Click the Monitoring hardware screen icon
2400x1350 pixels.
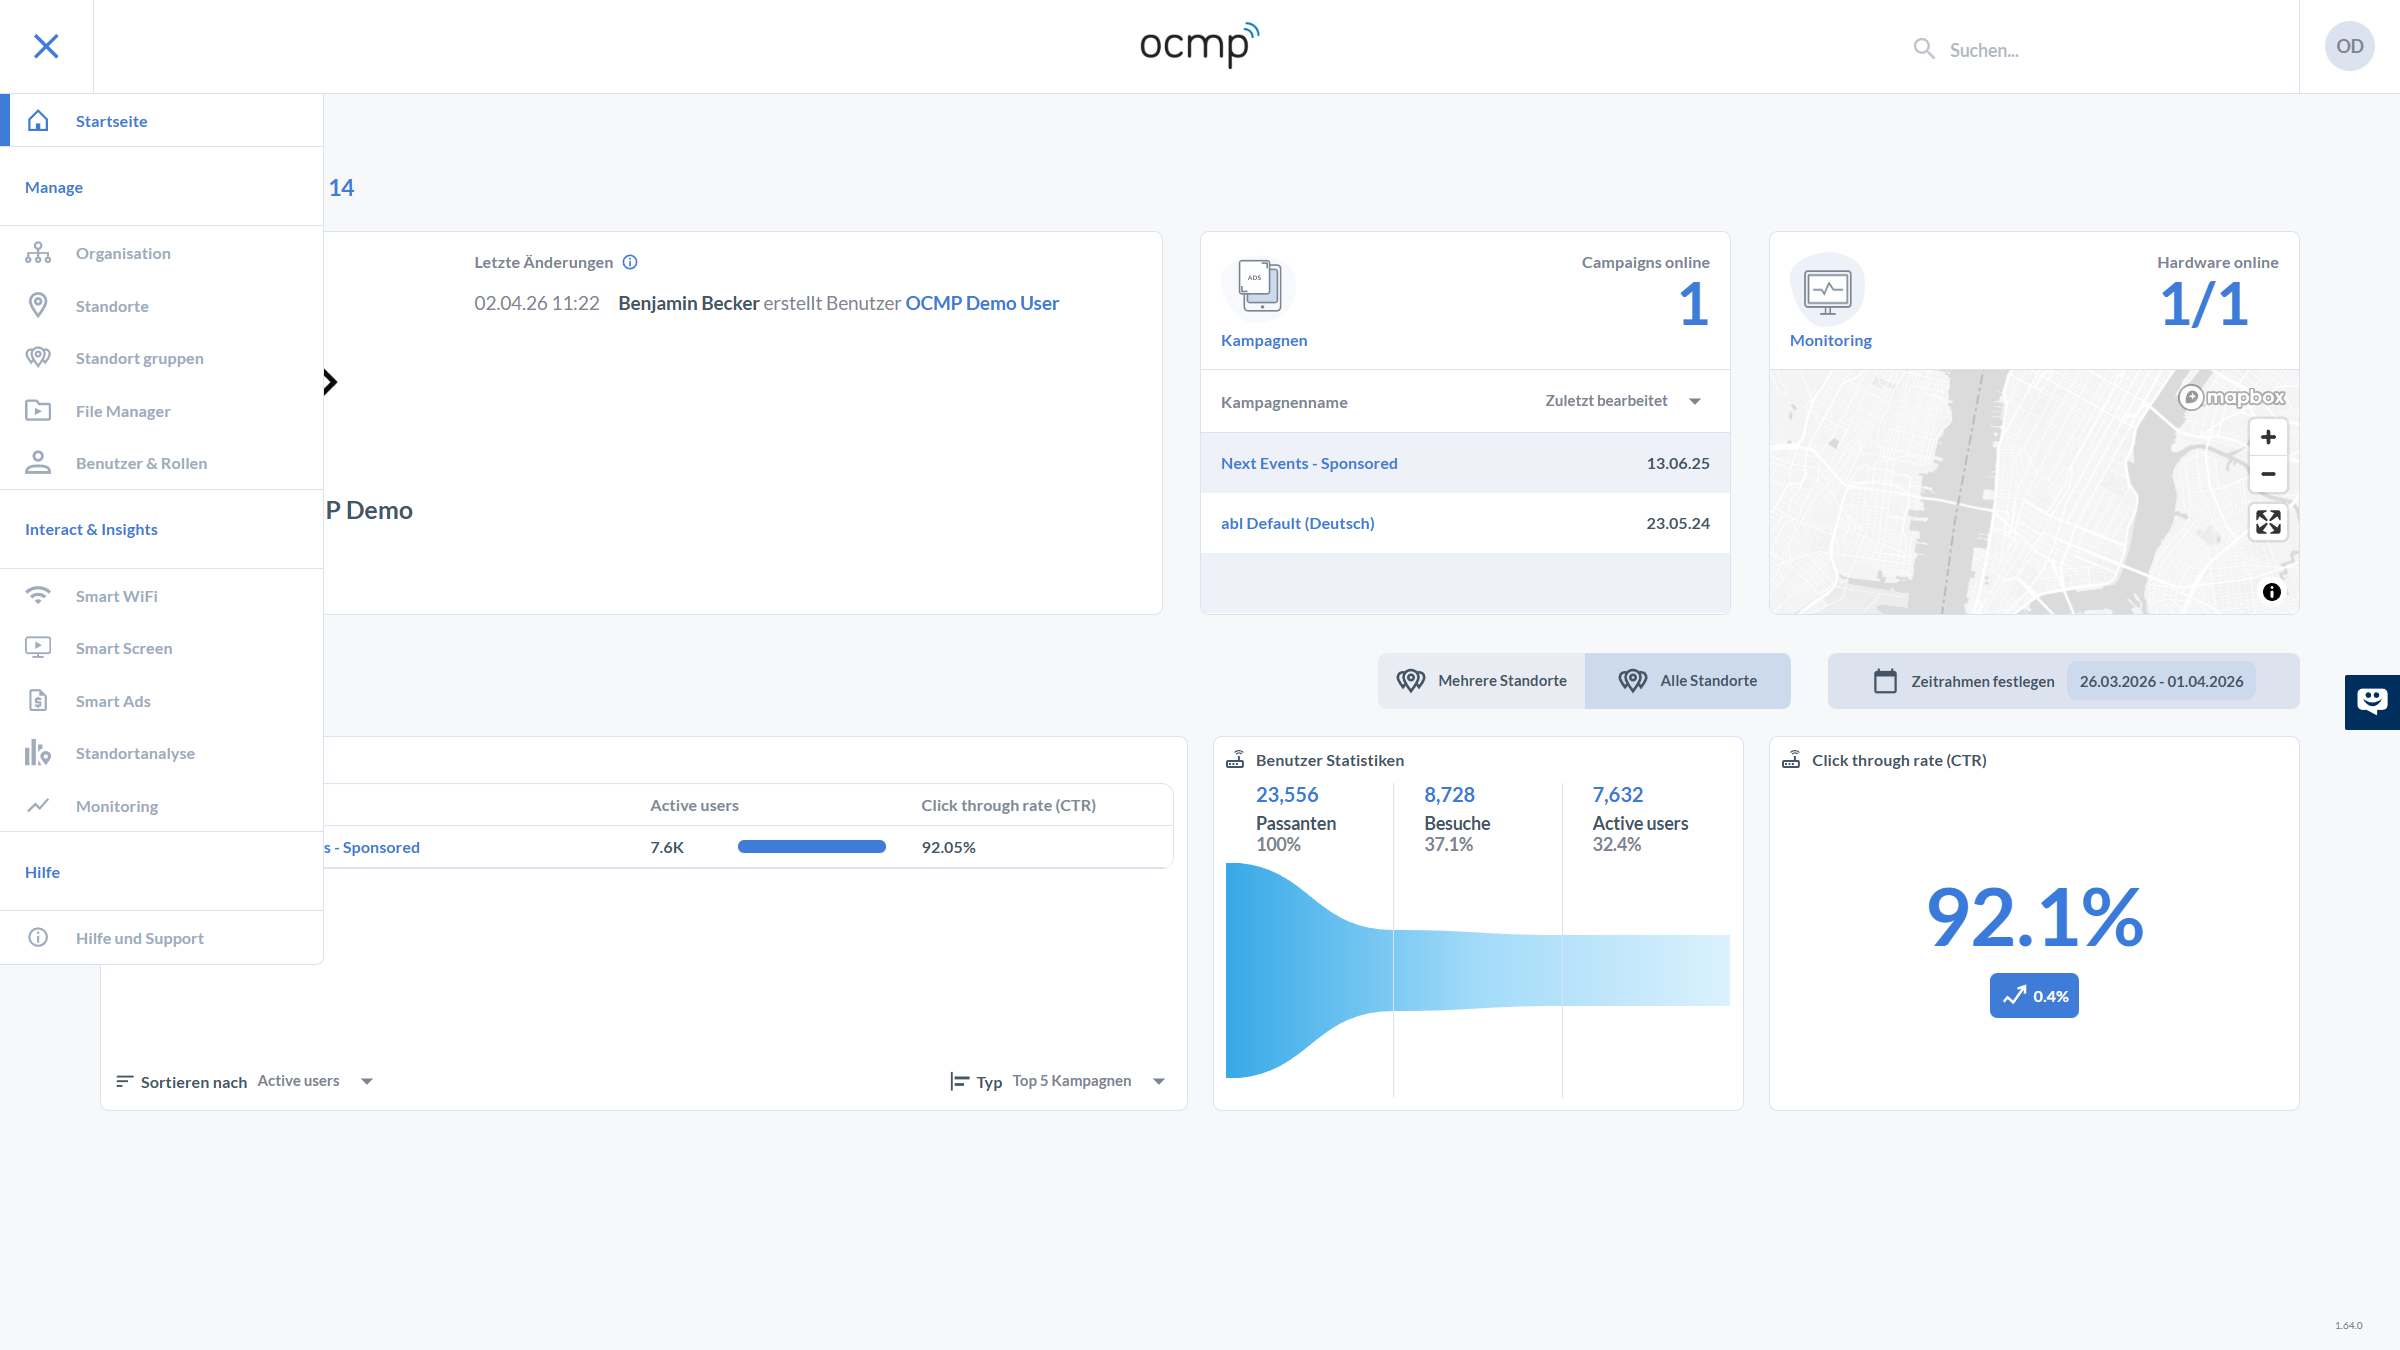1827,290
